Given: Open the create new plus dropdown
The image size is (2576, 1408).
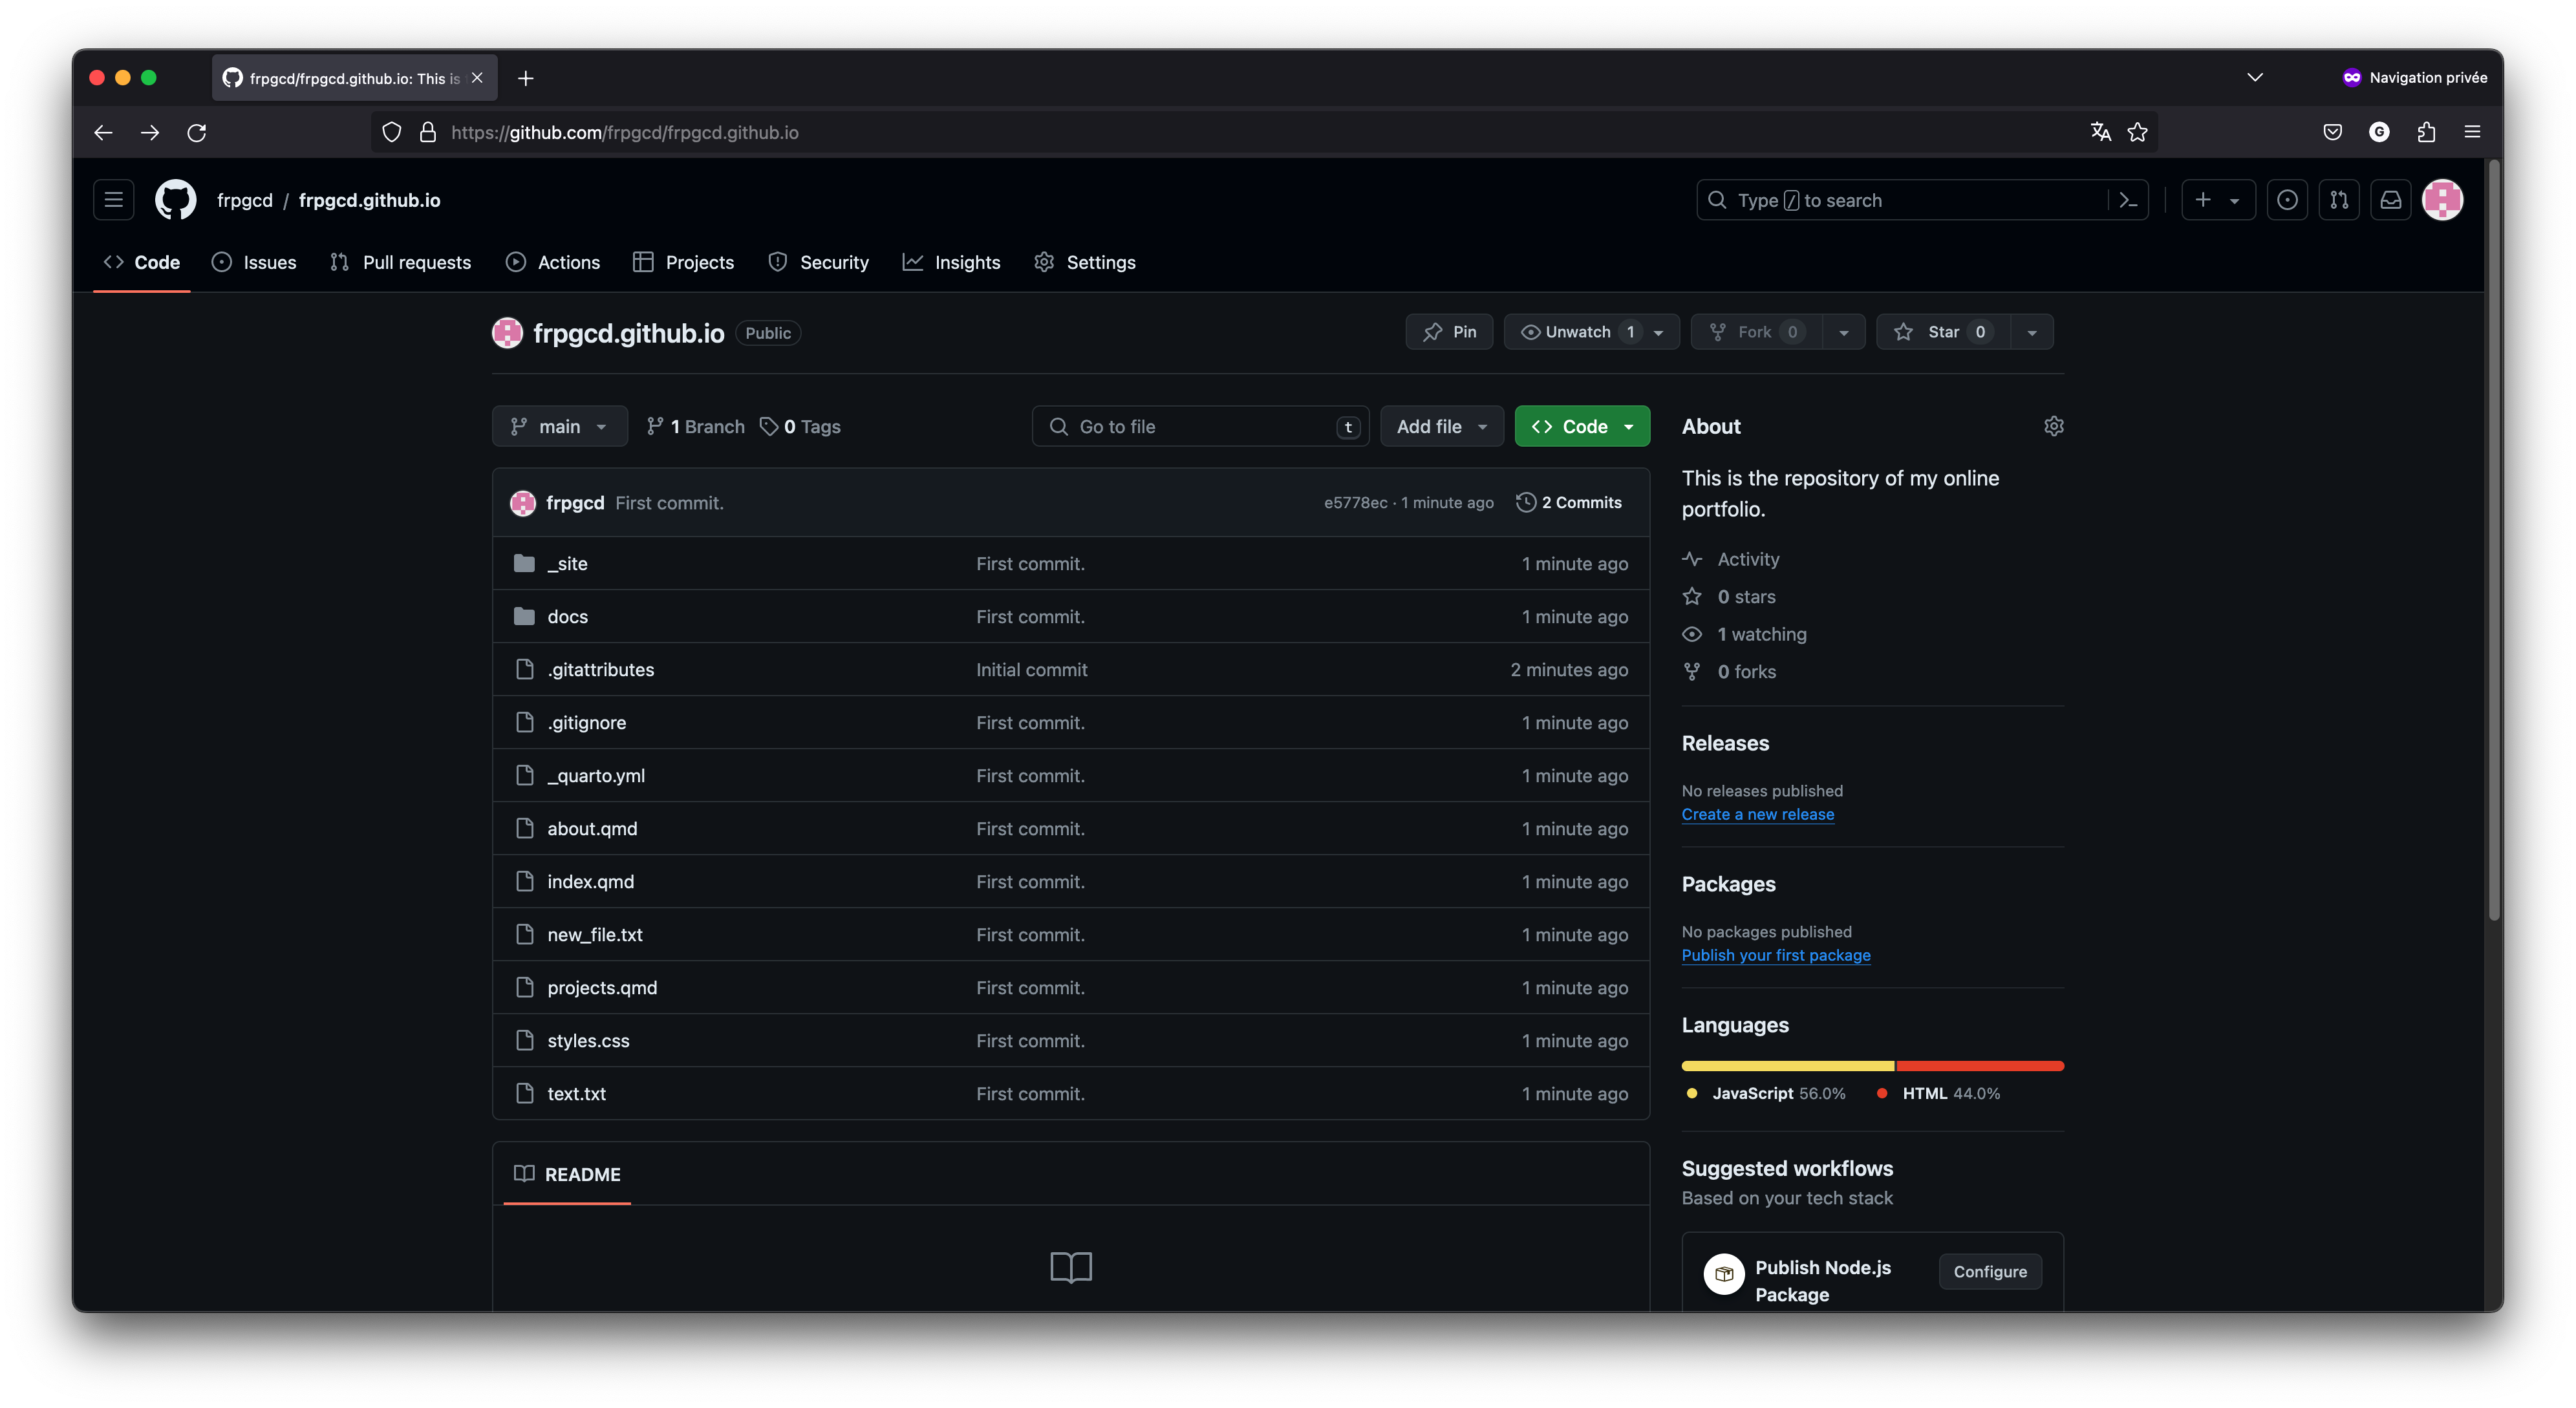Looking at the screenshot, I should coord(2218,200).
